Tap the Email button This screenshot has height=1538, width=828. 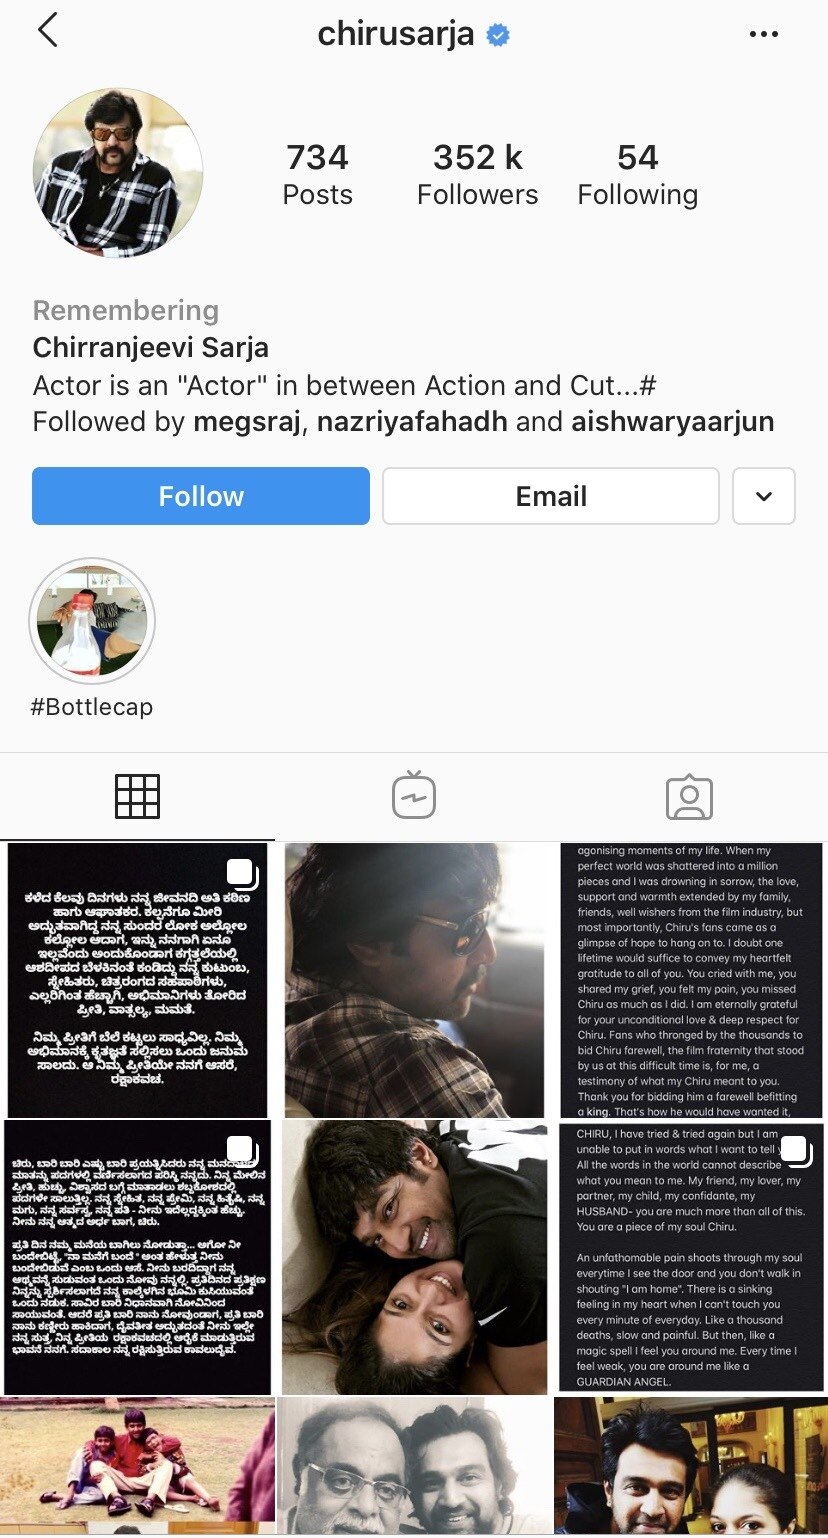[551, 496]
